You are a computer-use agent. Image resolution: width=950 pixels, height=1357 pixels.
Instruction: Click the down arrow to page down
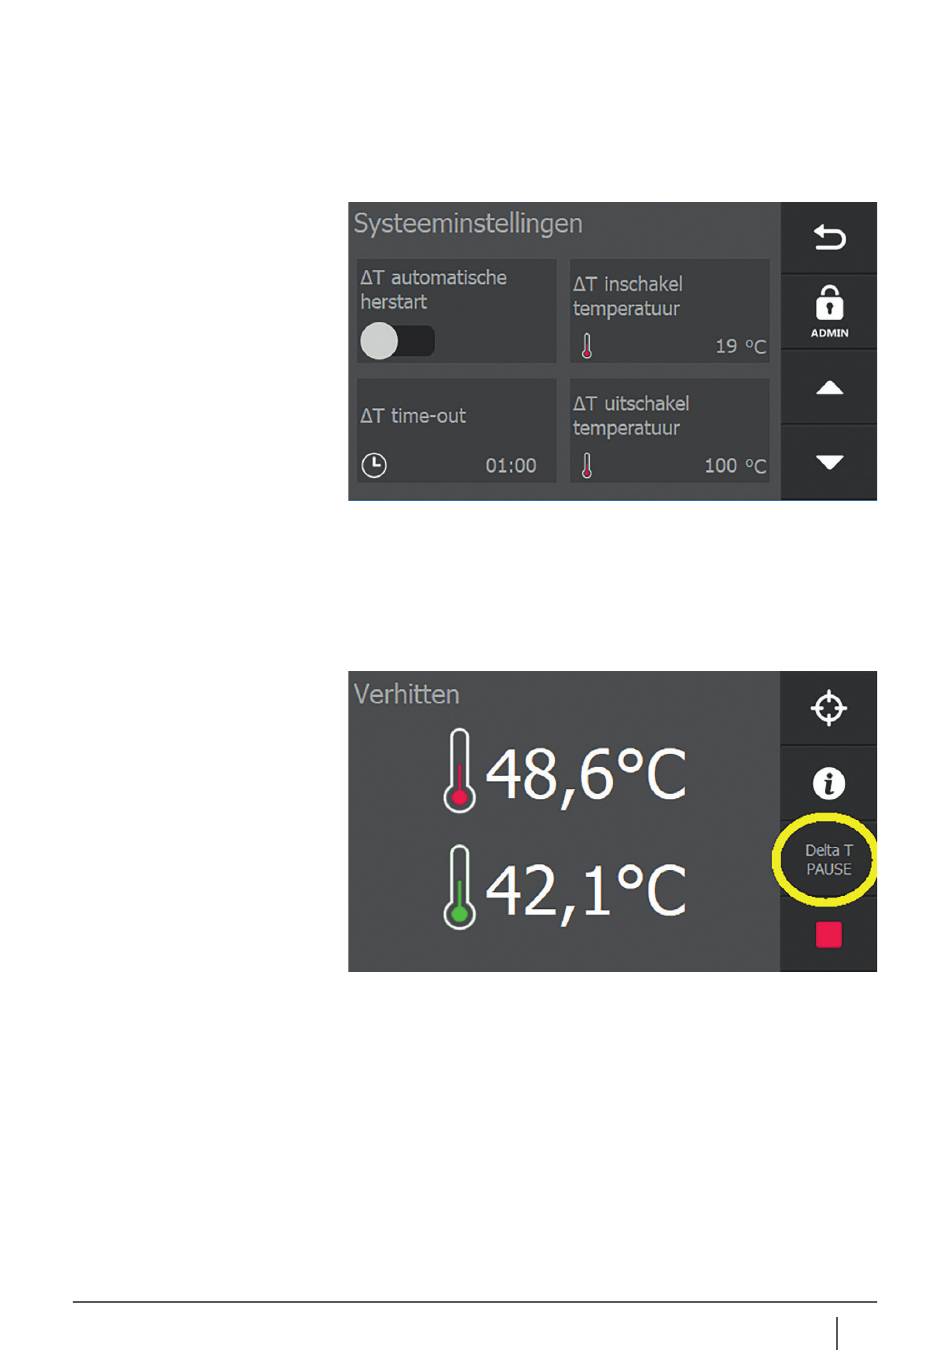829,462
